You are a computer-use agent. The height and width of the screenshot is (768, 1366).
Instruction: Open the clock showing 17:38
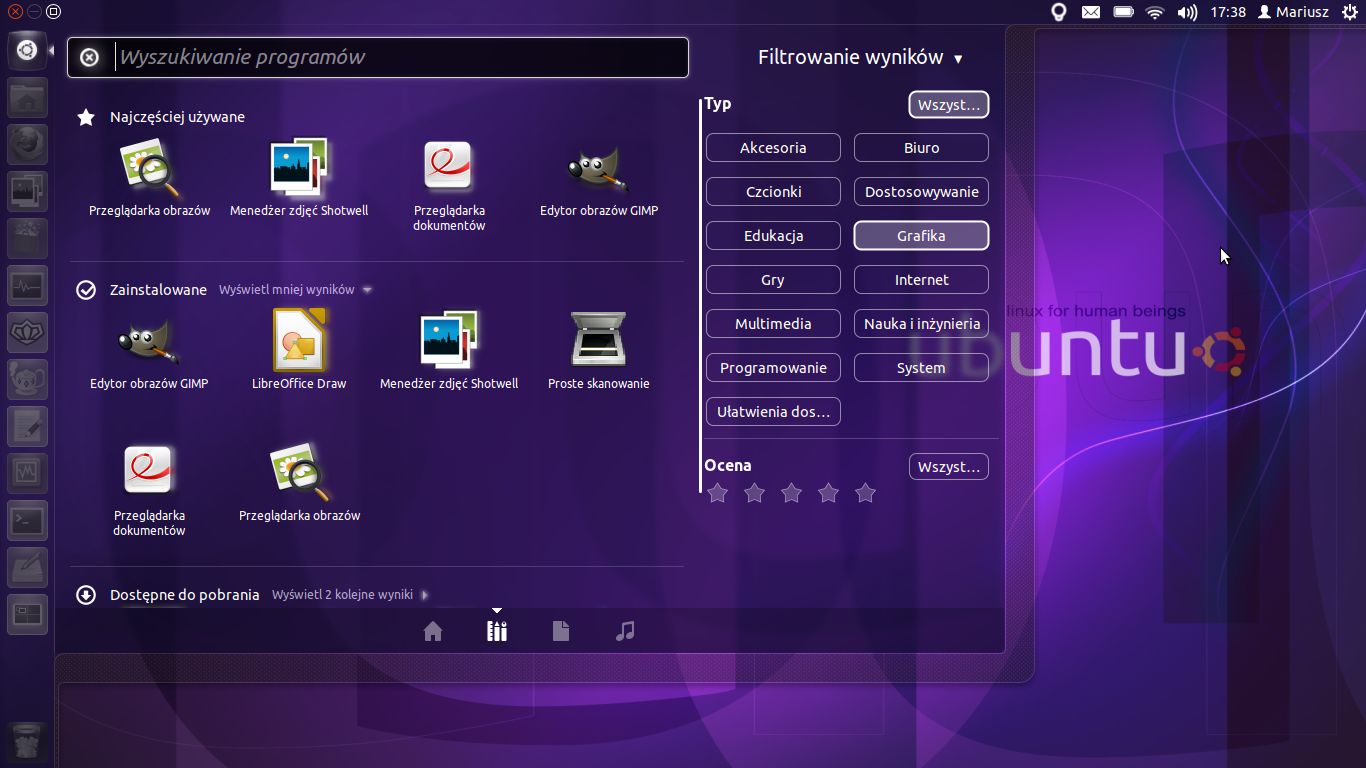(x=1227, y=12)
